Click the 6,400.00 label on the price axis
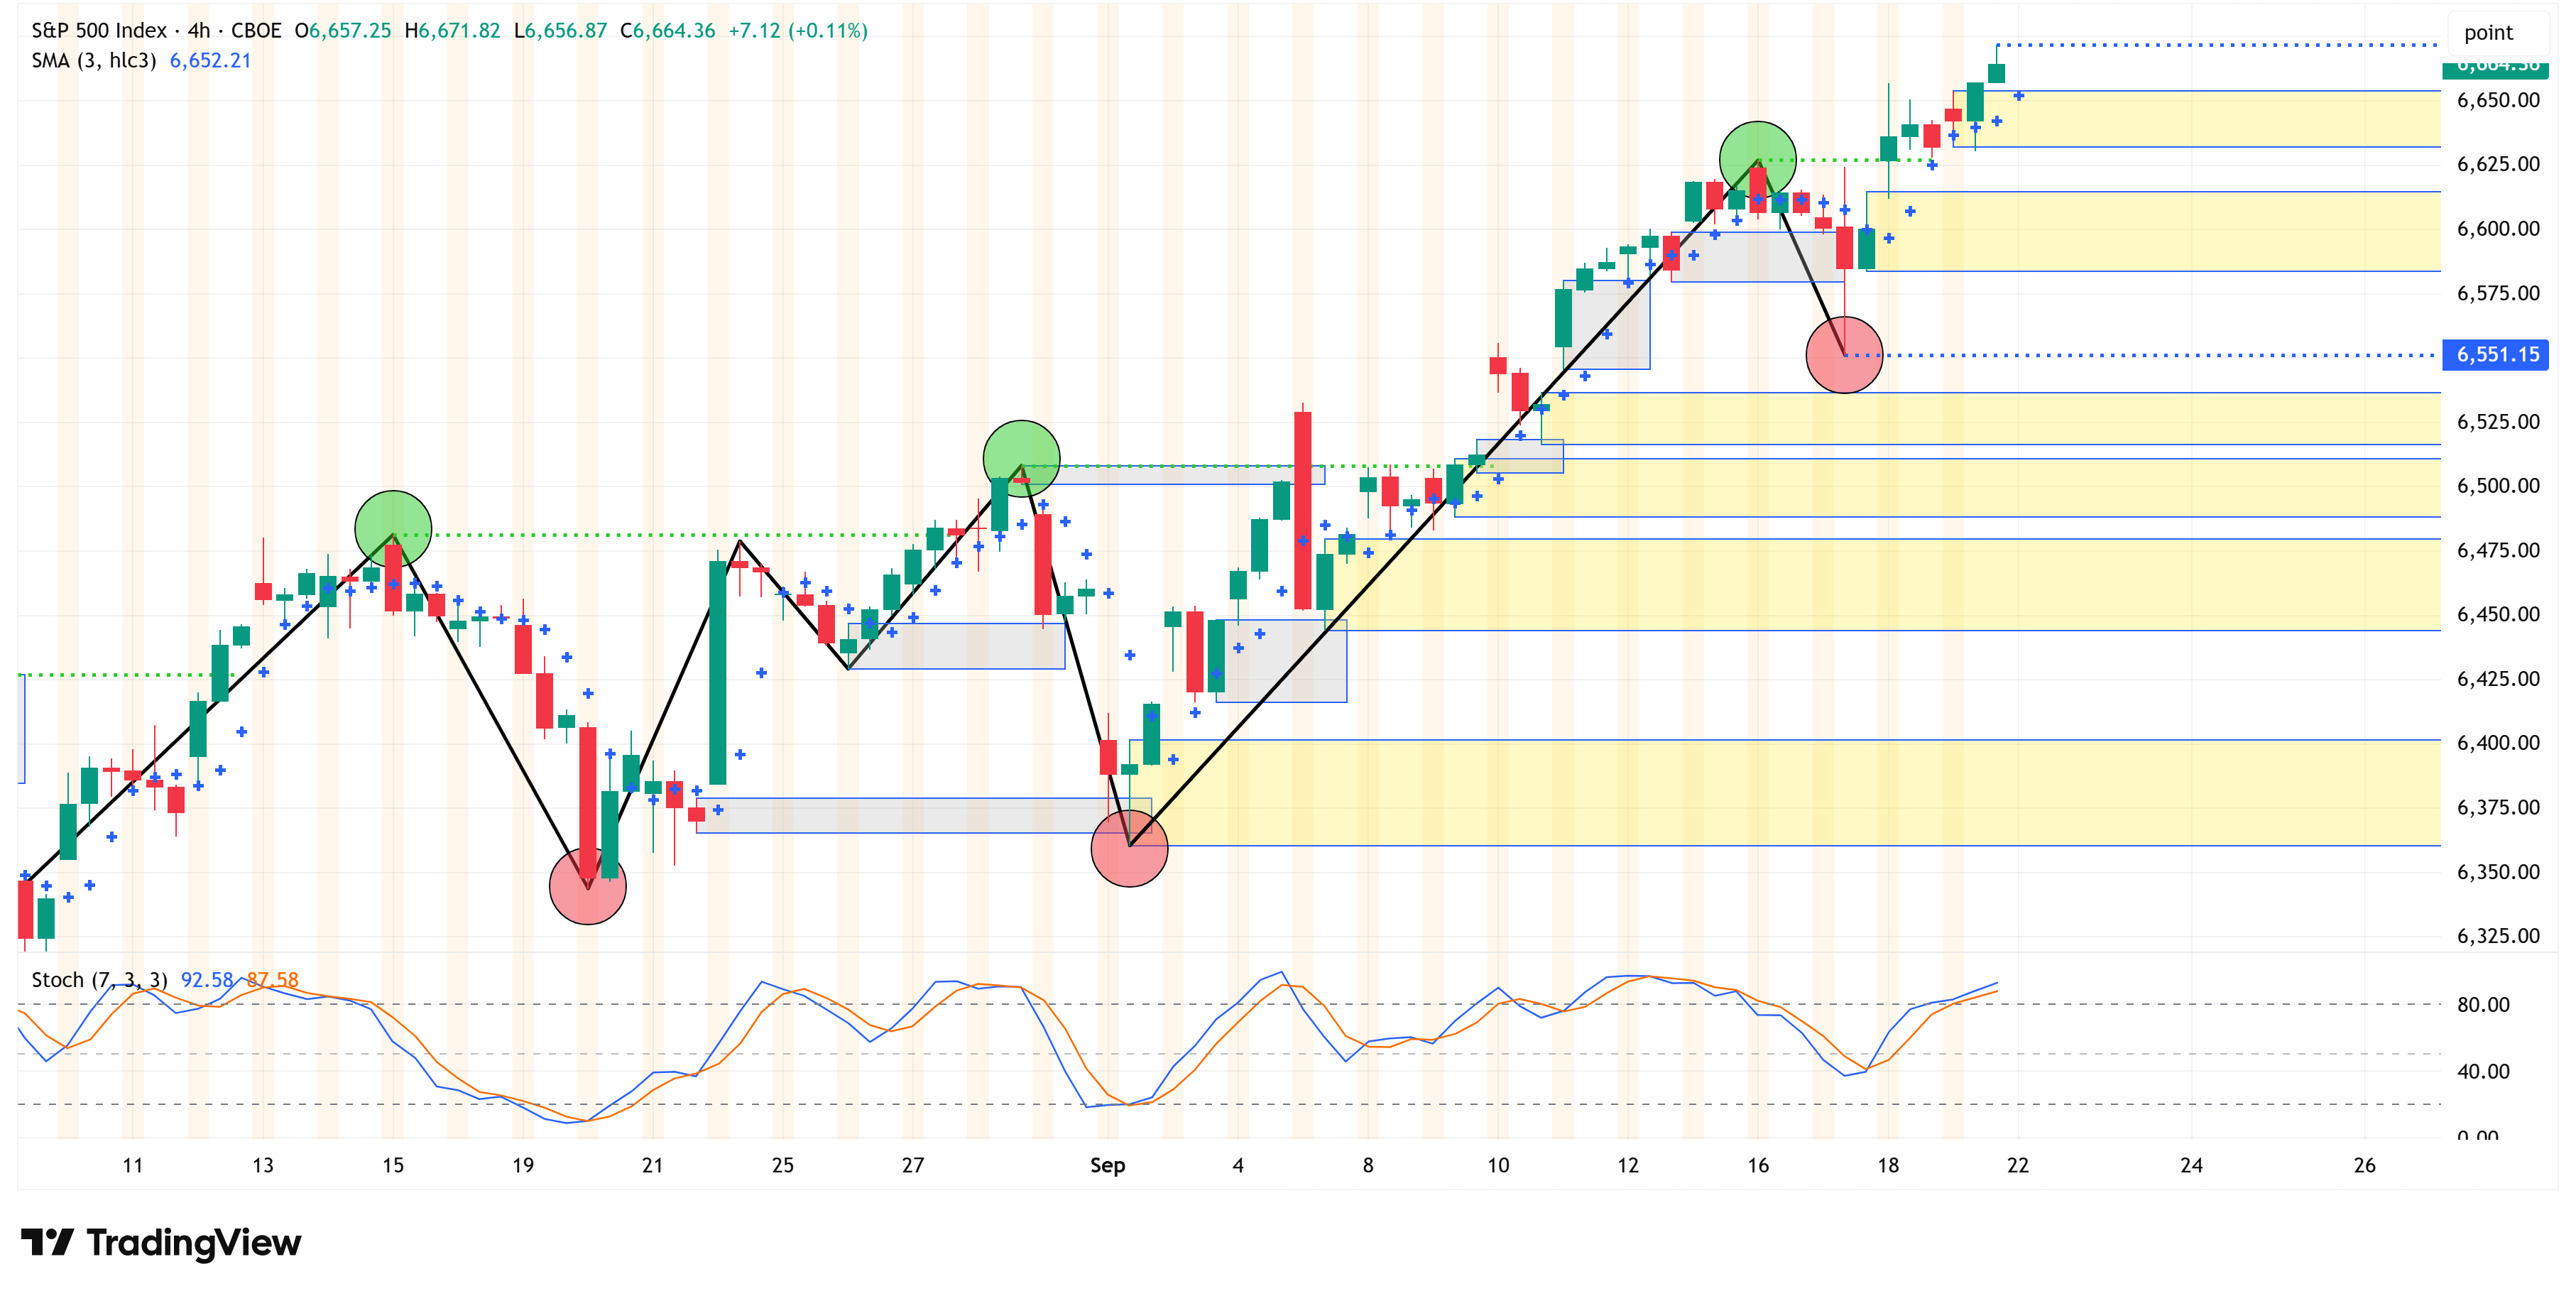Viewport: 2576px width, 1296px height. coord(2497,743)
